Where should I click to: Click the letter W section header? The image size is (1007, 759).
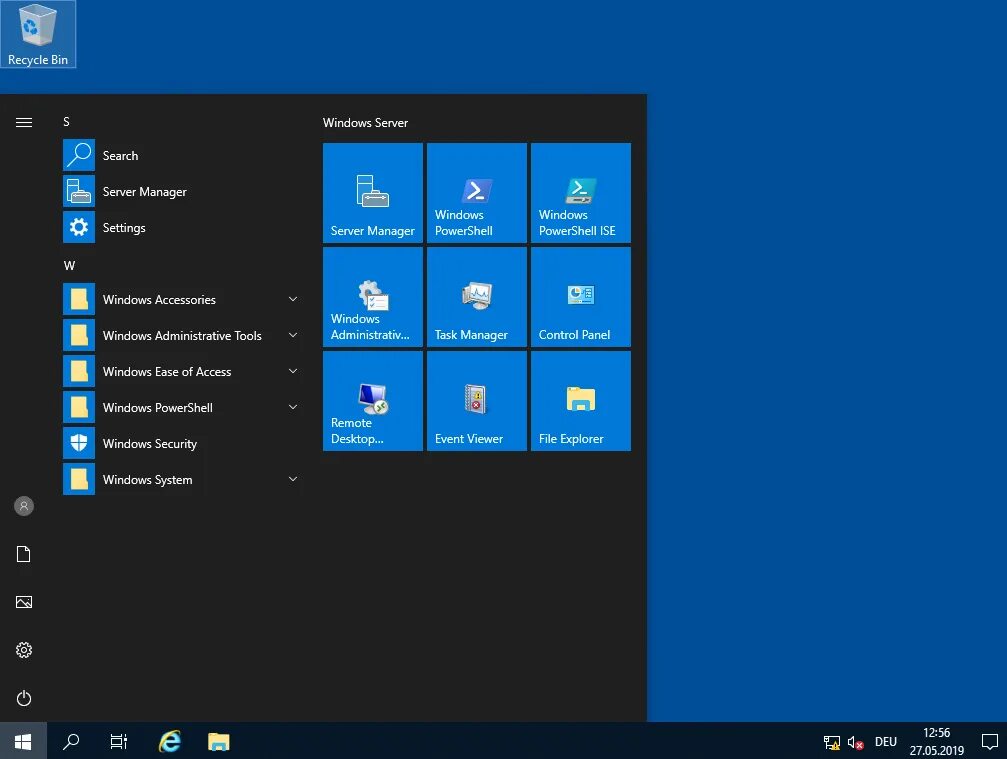[69, 266]
